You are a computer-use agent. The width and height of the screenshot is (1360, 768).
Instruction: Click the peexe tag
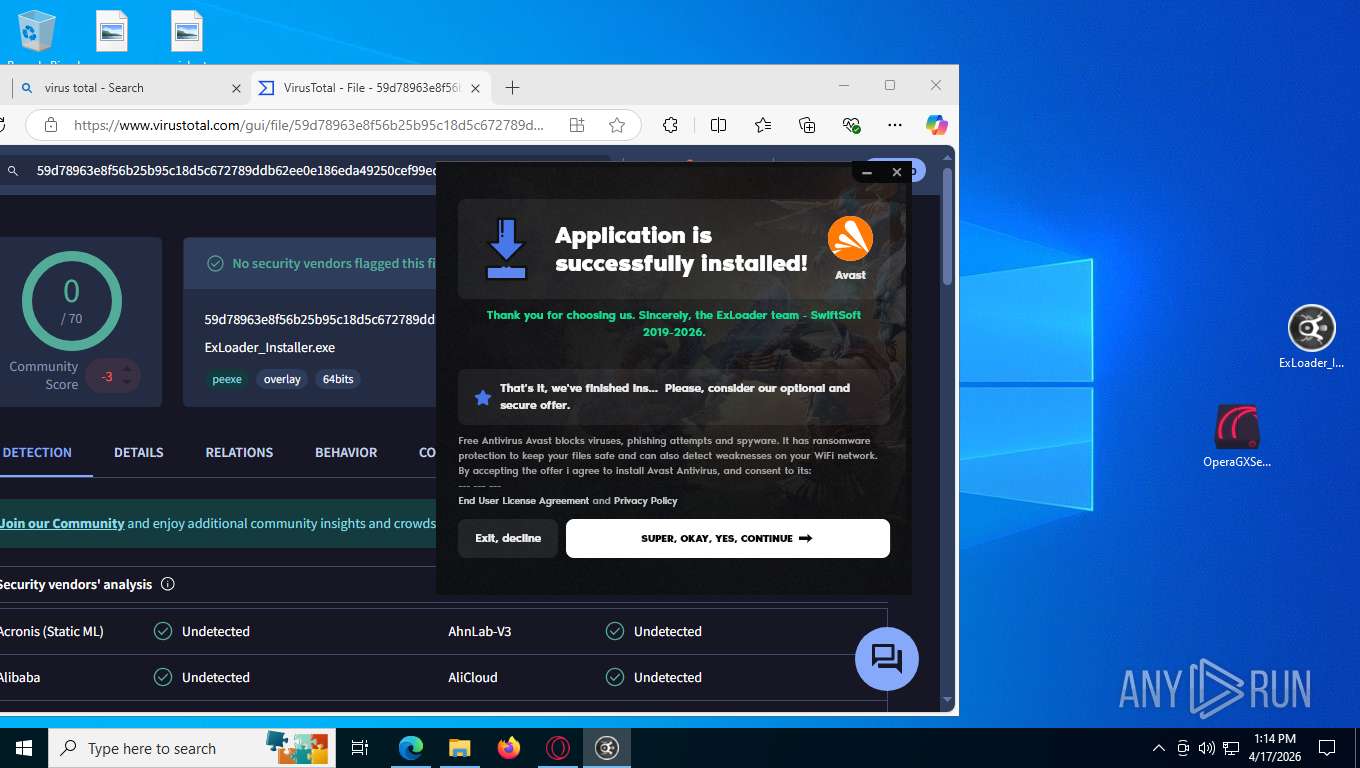click(x=227, y=379)
